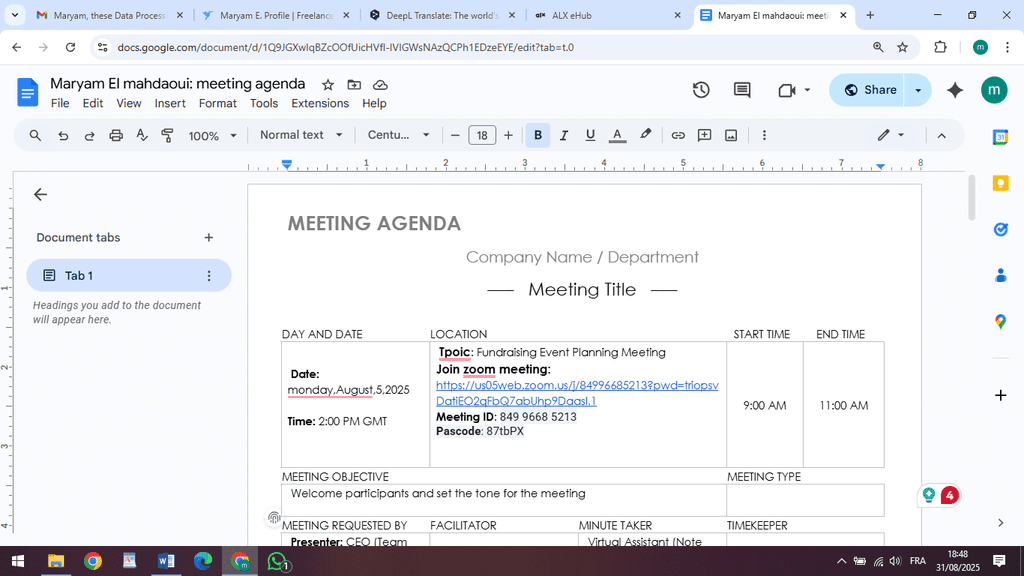Pick the highlight color pen
Screen dimensions: 1024x576
click(646, 135)
